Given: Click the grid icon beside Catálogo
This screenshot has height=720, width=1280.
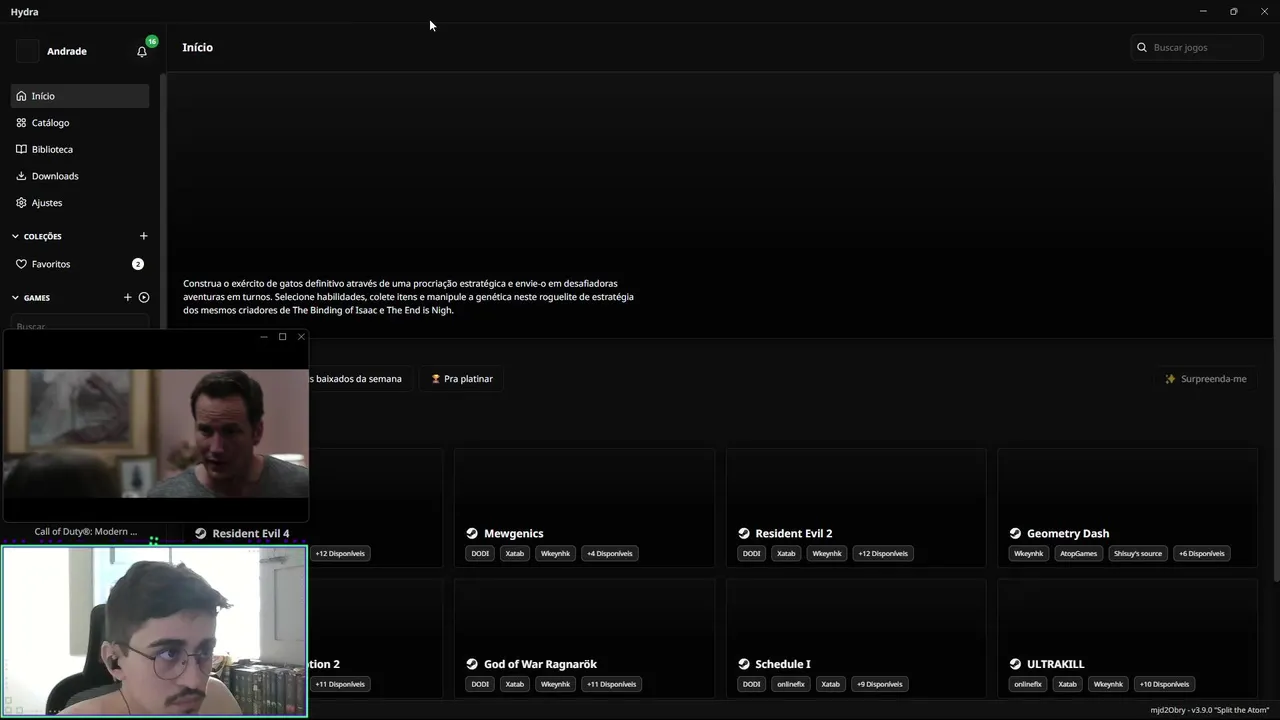Looking at the screenshot, I should click(x=21, y=123).
